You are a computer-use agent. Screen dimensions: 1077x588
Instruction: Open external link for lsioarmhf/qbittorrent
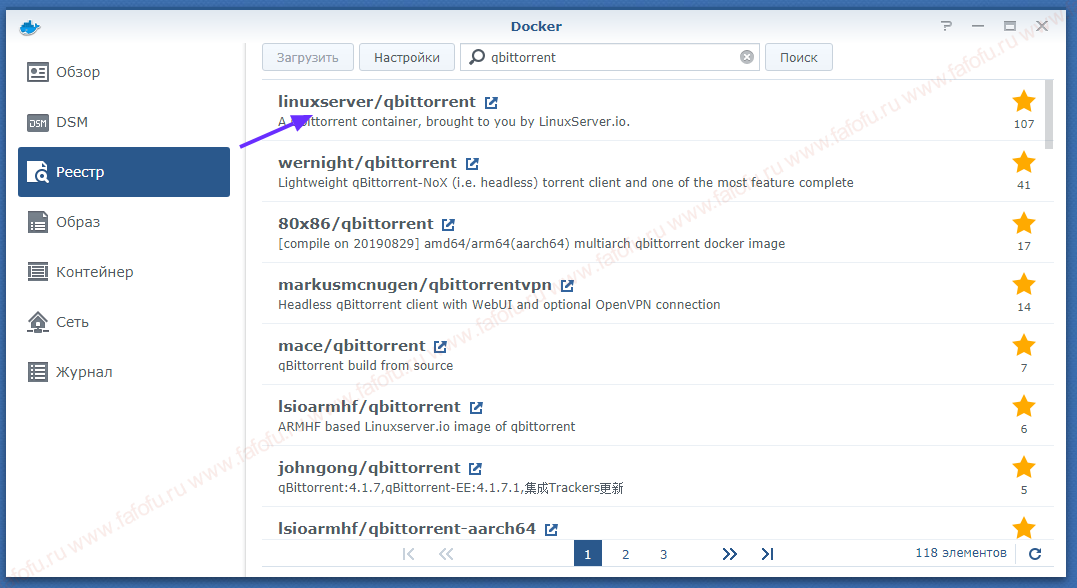click(476, 407)
